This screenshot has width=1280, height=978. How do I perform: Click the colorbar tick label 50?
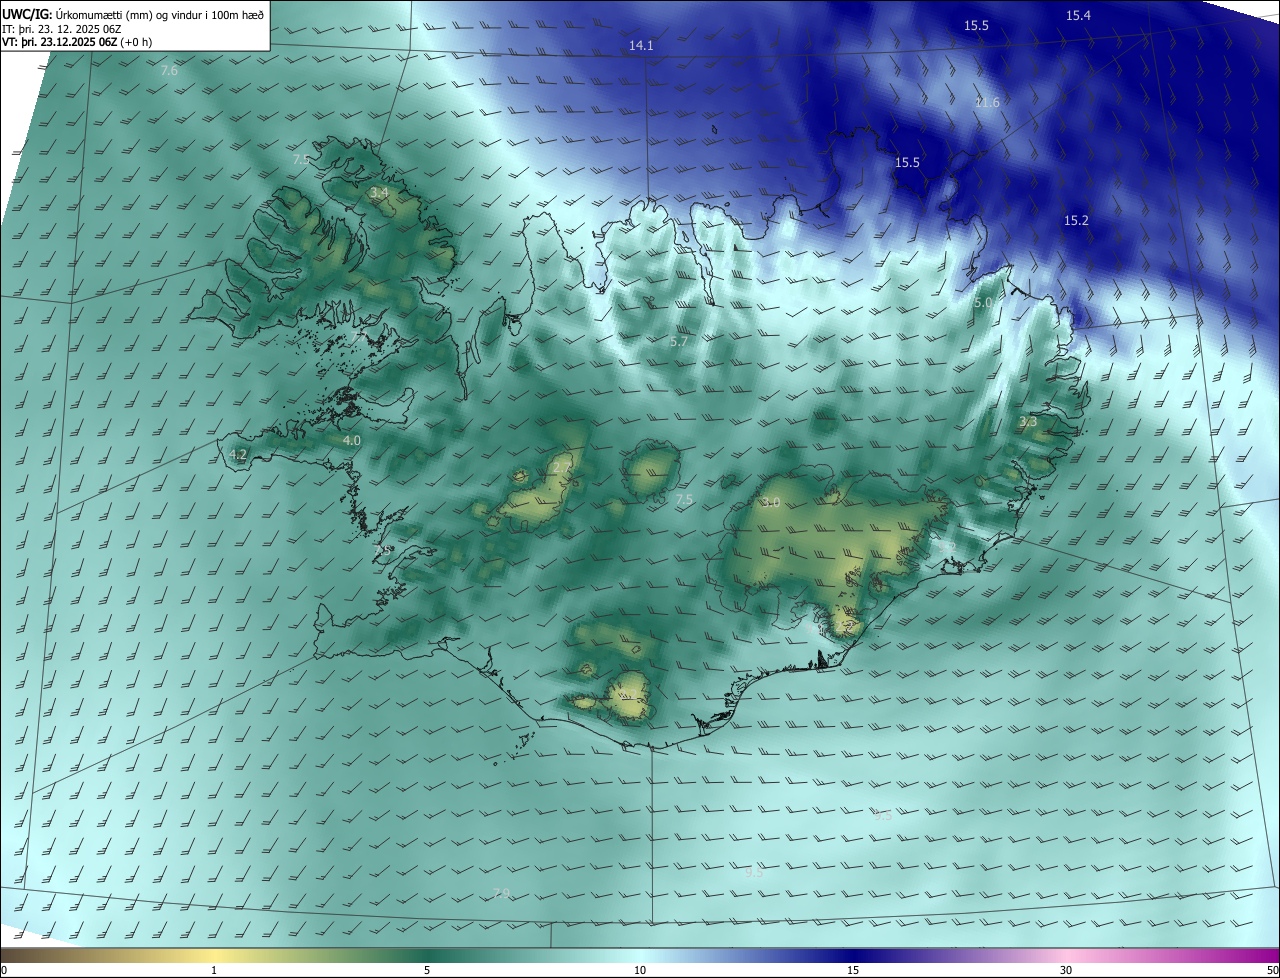[x=1272, y=970]
